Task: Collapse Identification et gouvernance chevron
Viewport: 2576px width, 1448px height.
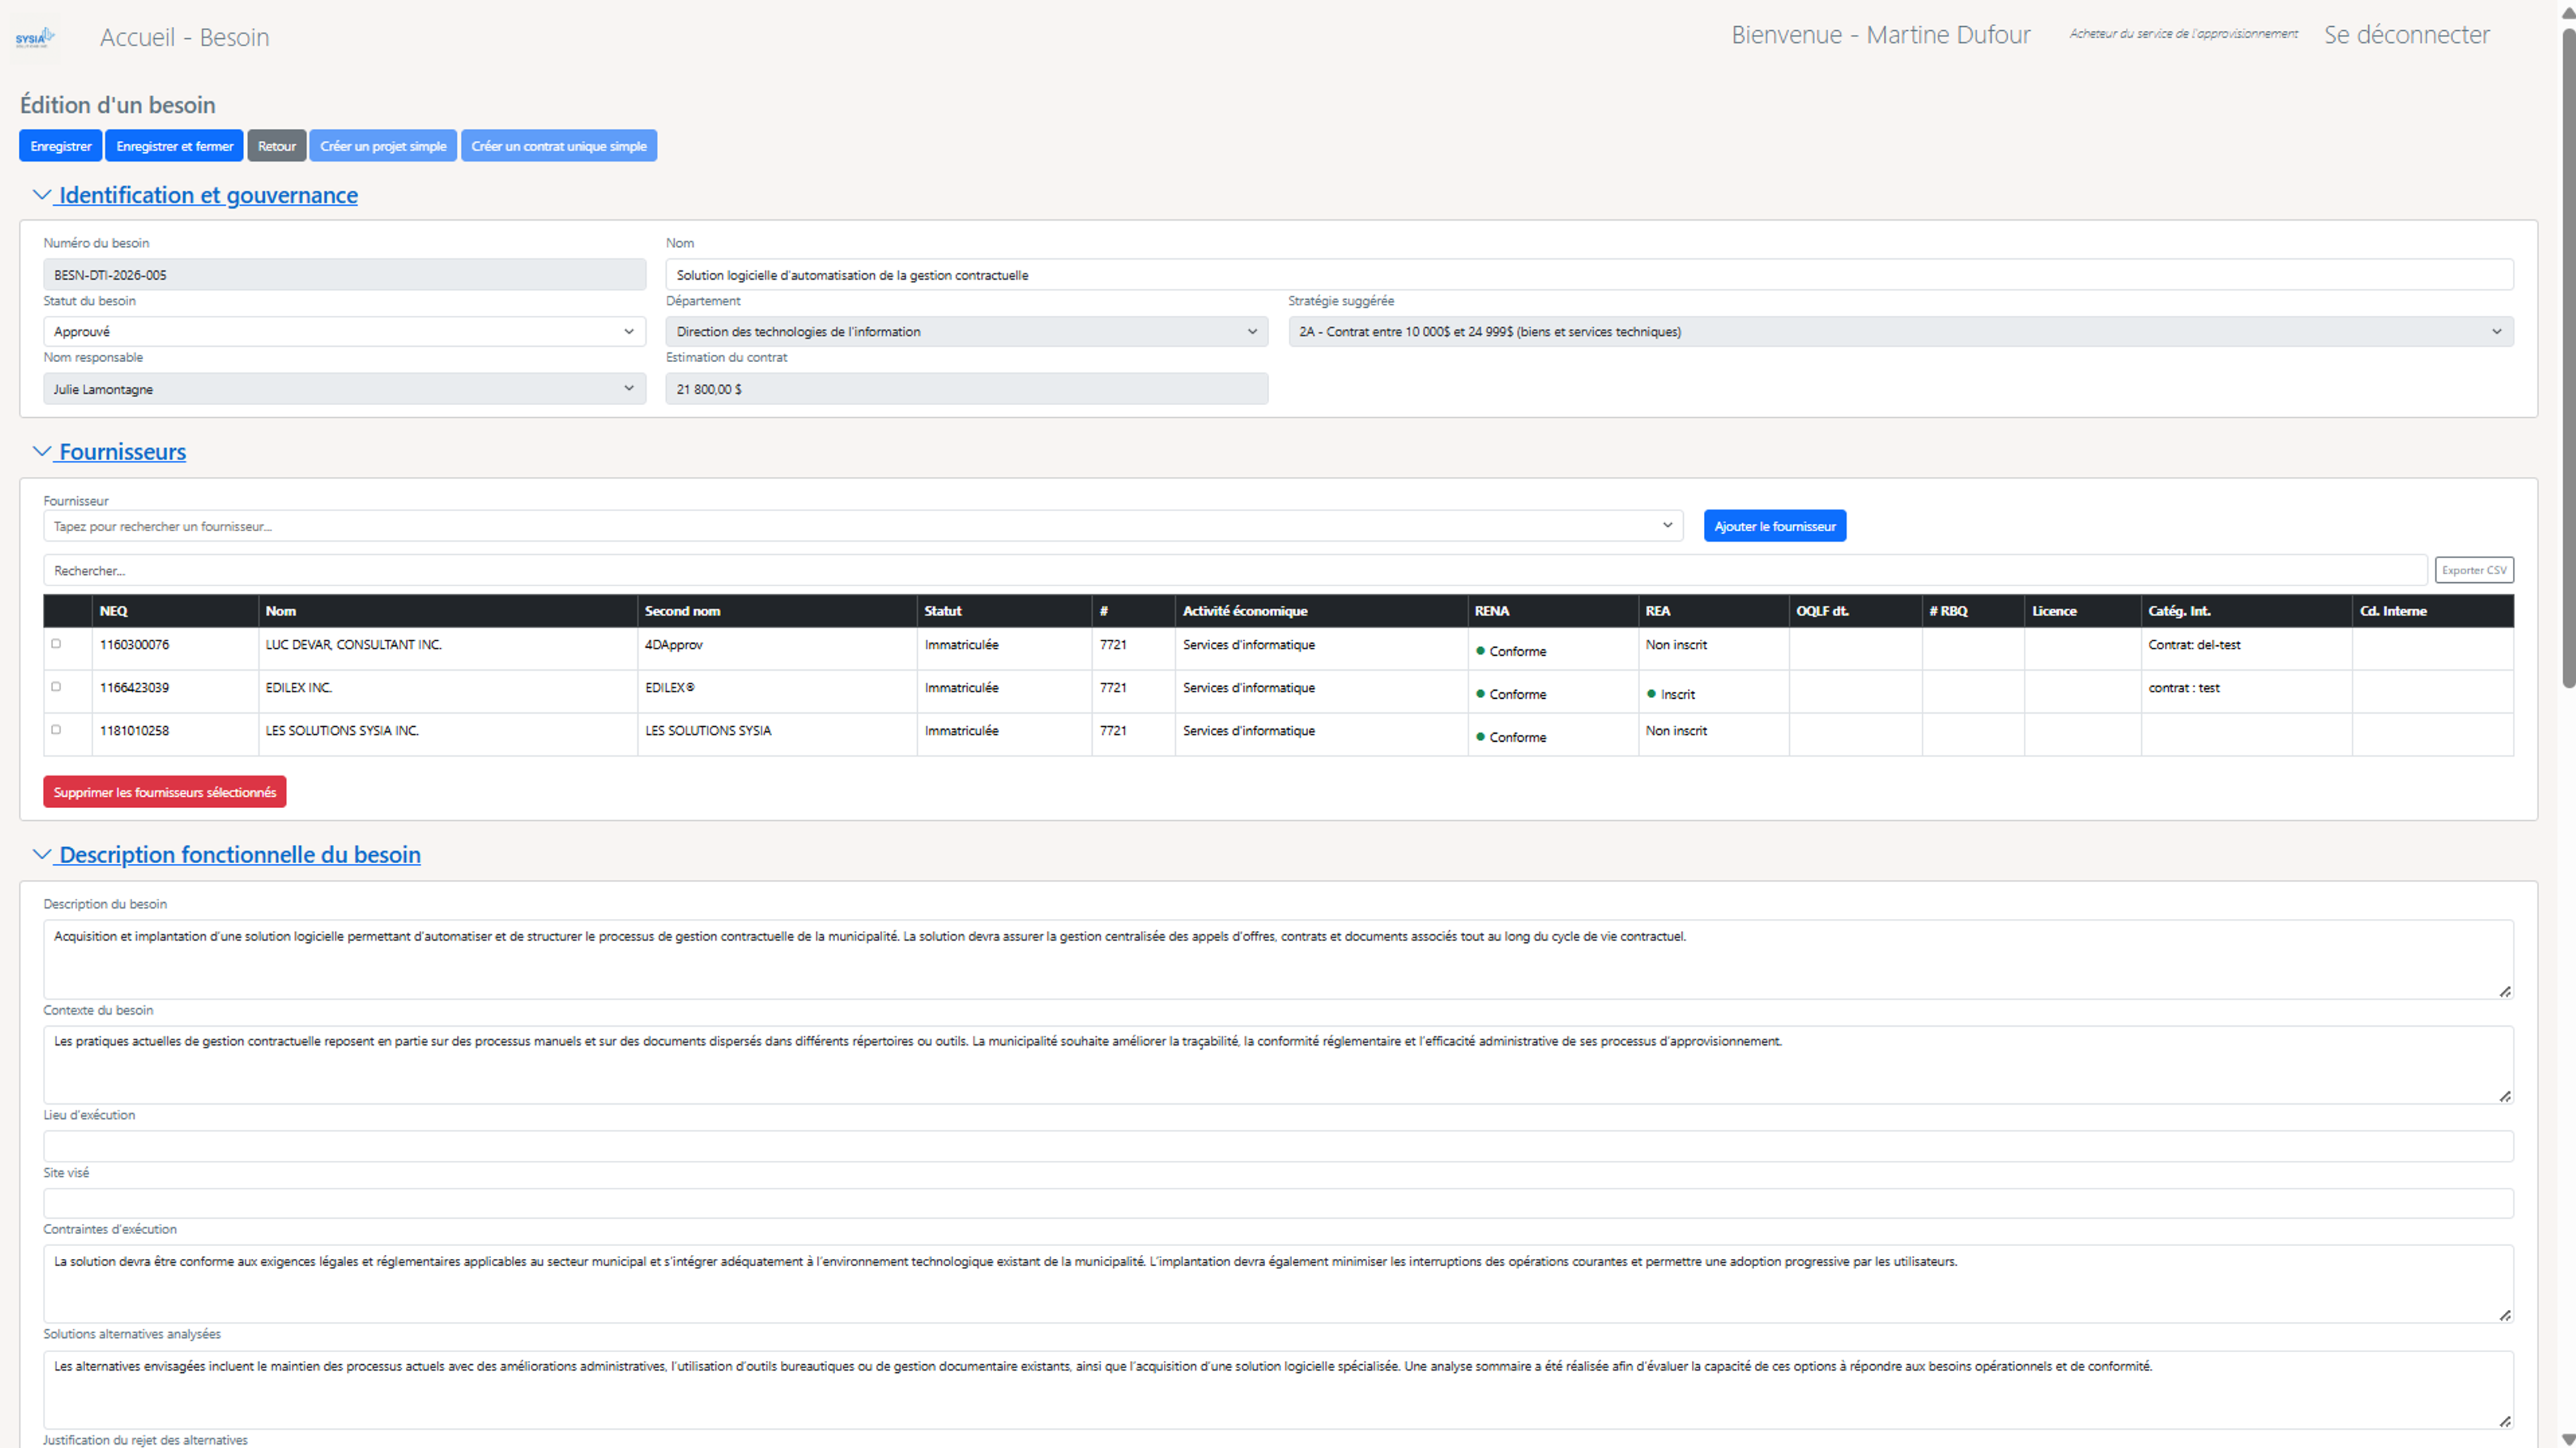Action: (x=41, y=195)
